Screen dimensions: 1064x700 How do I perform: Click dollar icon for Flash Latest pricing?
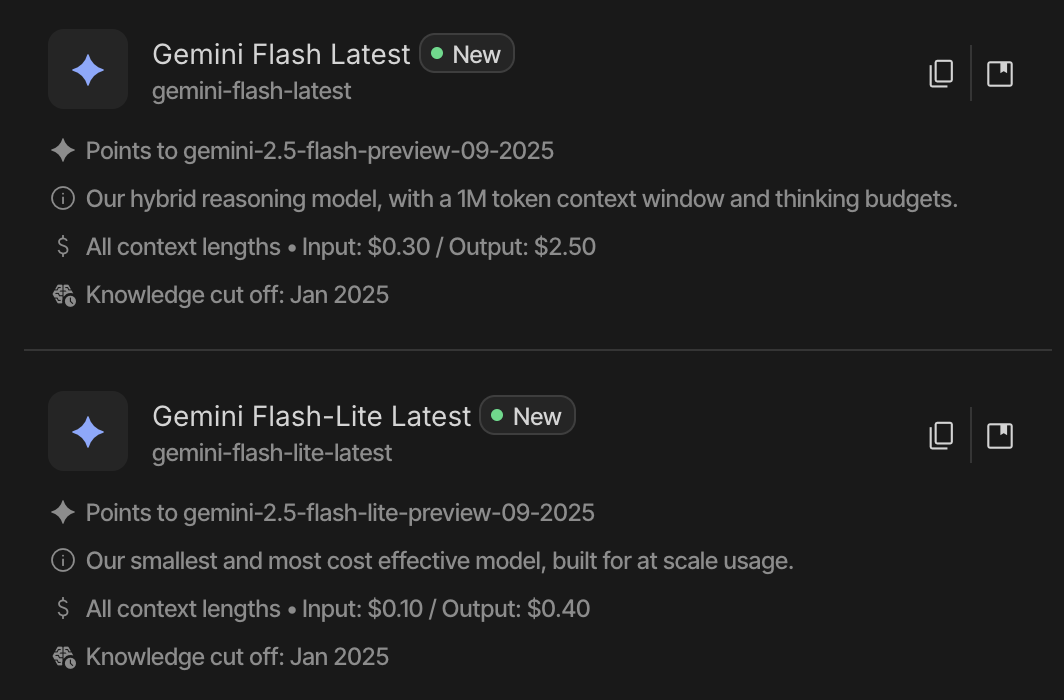coord(63,247)
